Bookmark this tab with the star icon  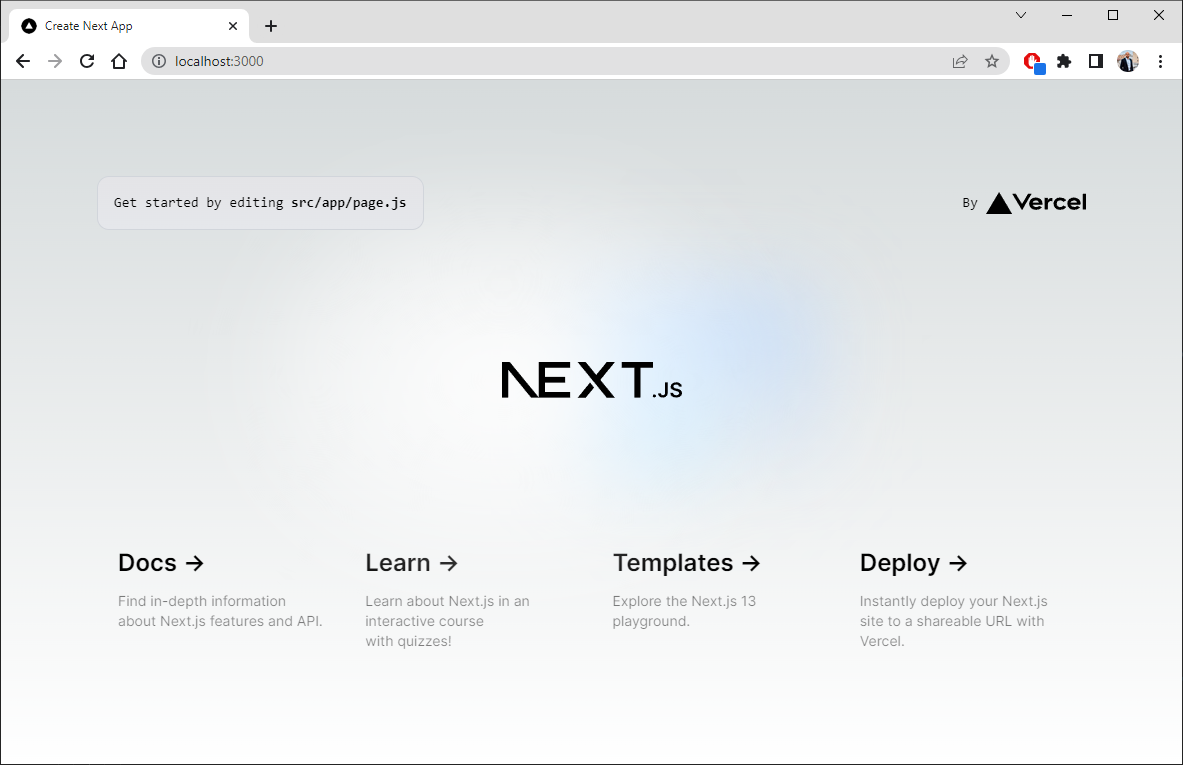click(x=991, y=61)
